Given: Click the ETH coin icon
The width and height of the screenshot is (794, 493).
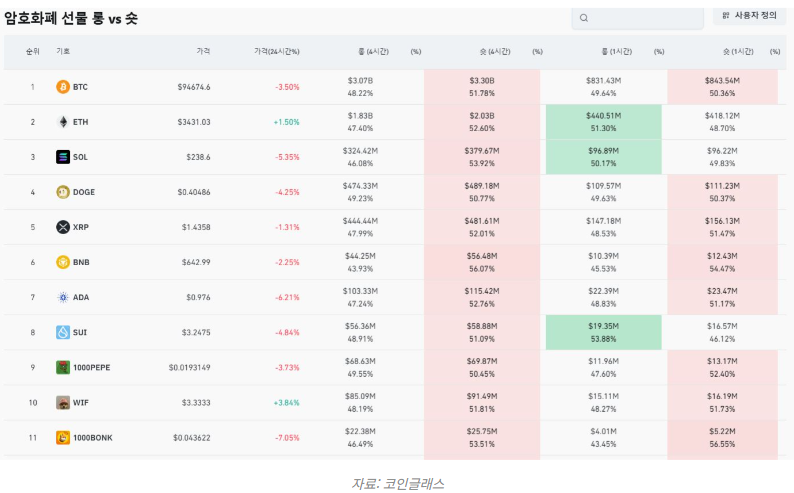Looking at the screenshot, I should [63, 122].
